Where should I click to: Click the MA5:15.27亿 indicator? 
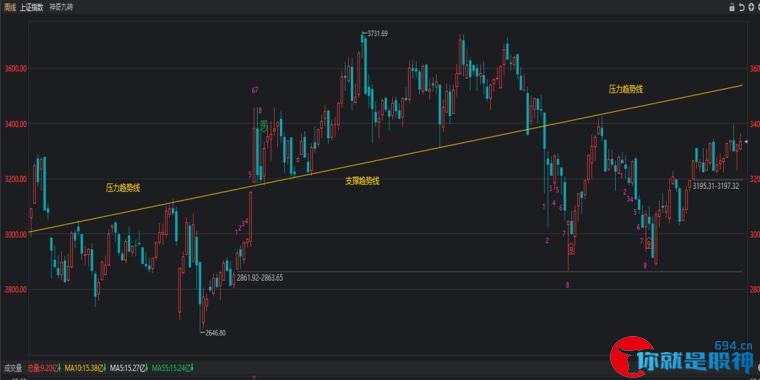coord(129,368)
